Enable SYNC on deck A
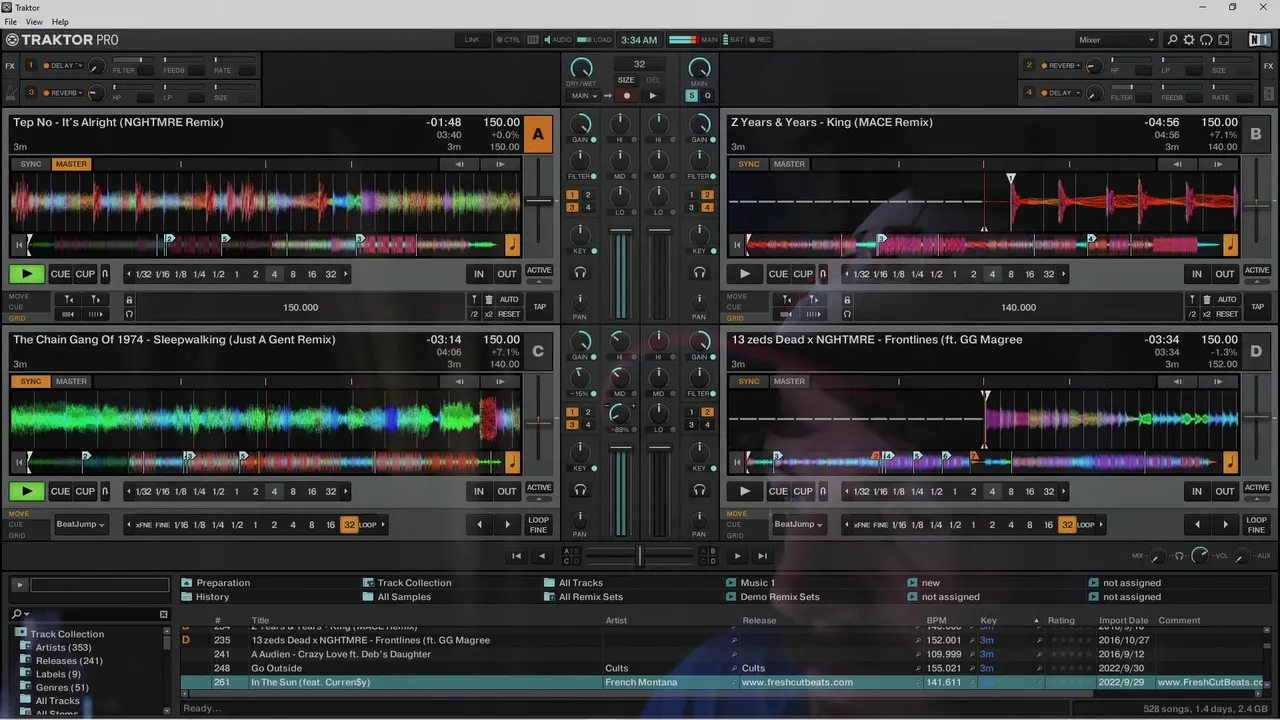Viewport: 1280px width, 720px height. coord(31,164)
